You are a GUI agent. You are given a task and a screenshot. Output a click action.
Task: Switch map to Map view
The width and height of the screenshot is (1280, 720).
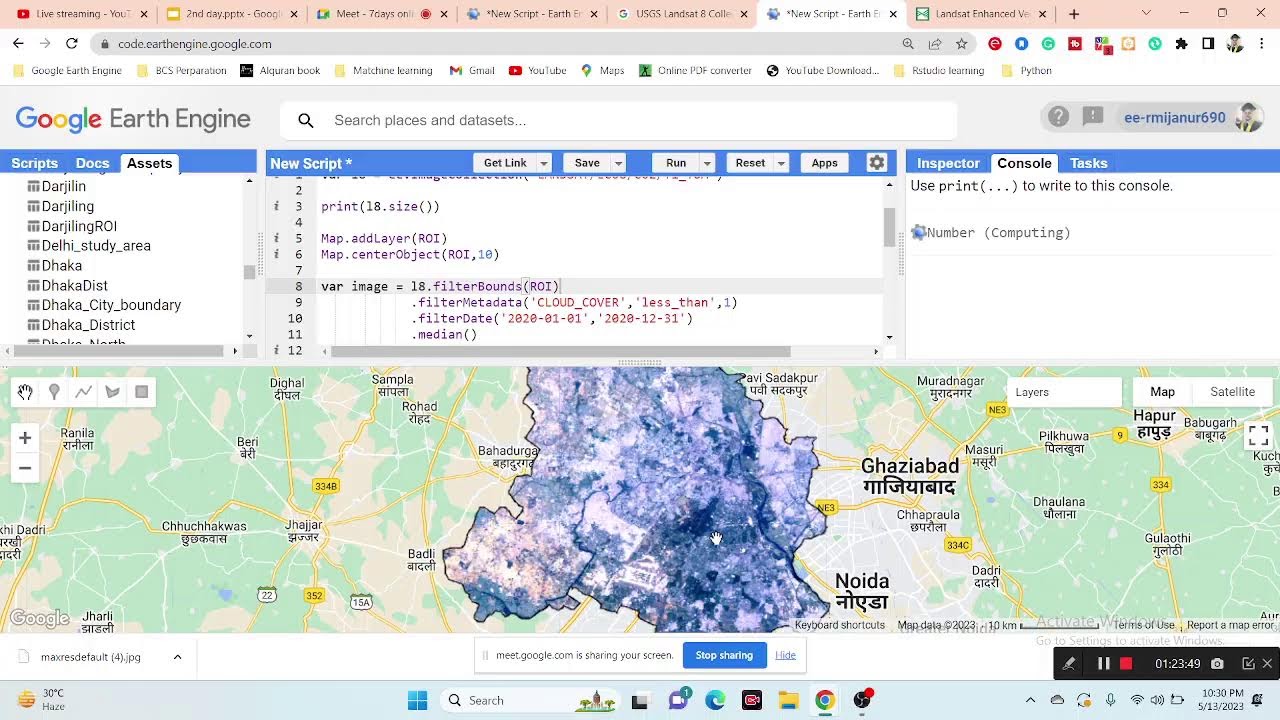[x=1162, y=392]
